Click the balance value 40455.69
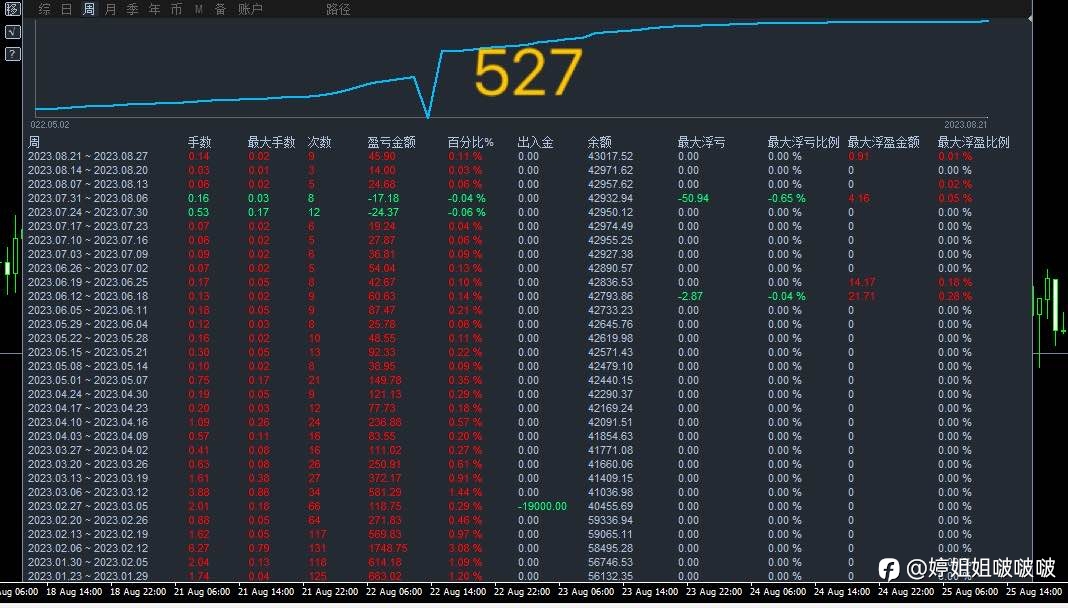The height and width of the screenshot is (608, 1068). click(x=610, y=506)
